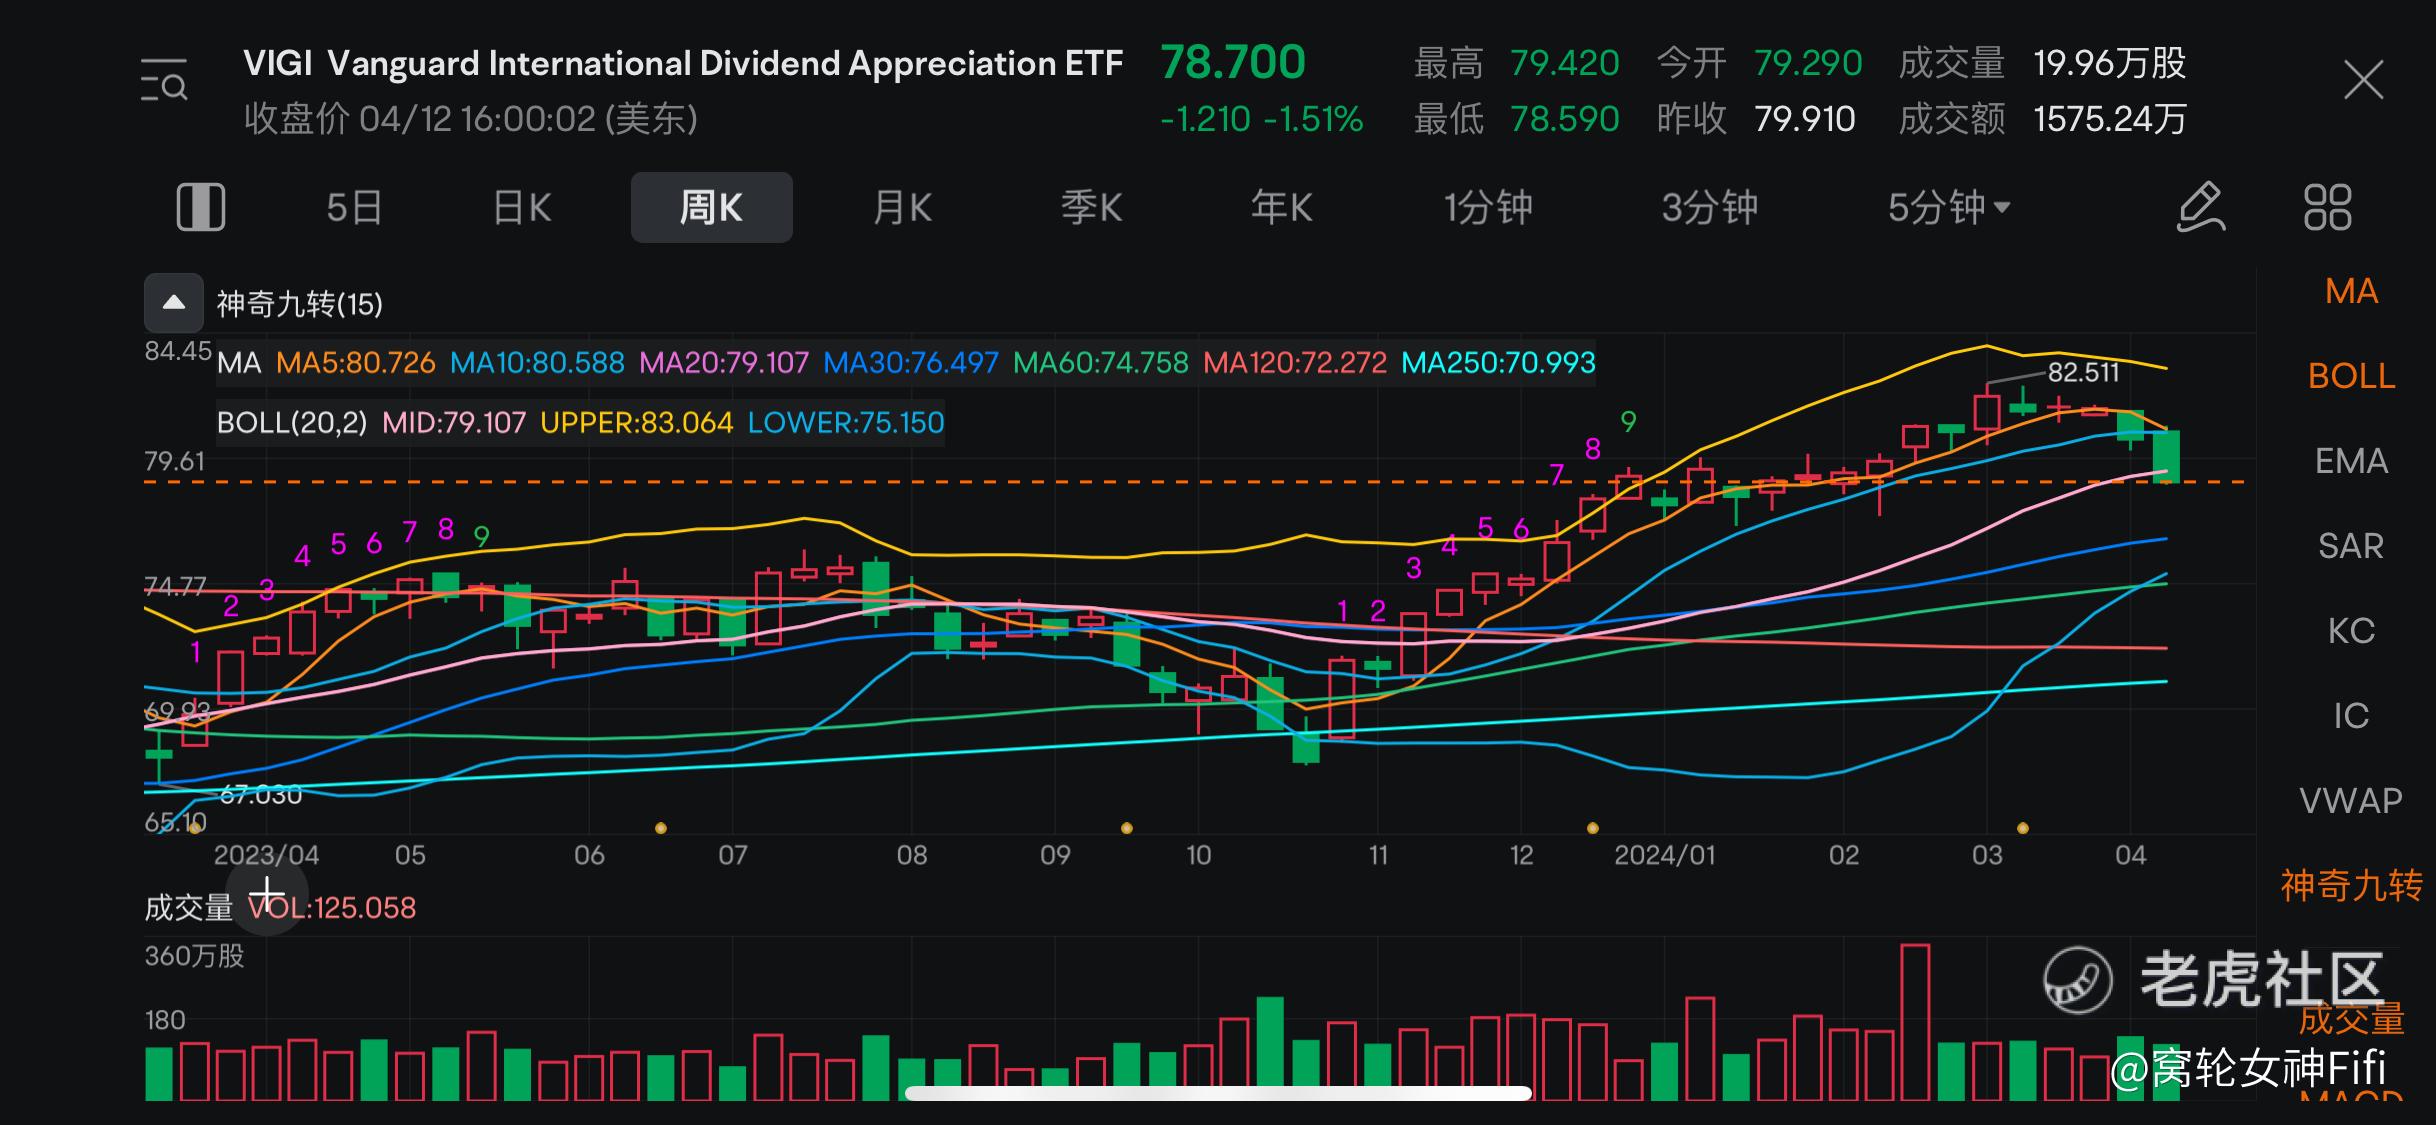This screenshot has width=2436, height=1125.
Task: Click the 成交额 1575.24万 turnover stat
Action: pyautogui.click(x=2042, y=119)
